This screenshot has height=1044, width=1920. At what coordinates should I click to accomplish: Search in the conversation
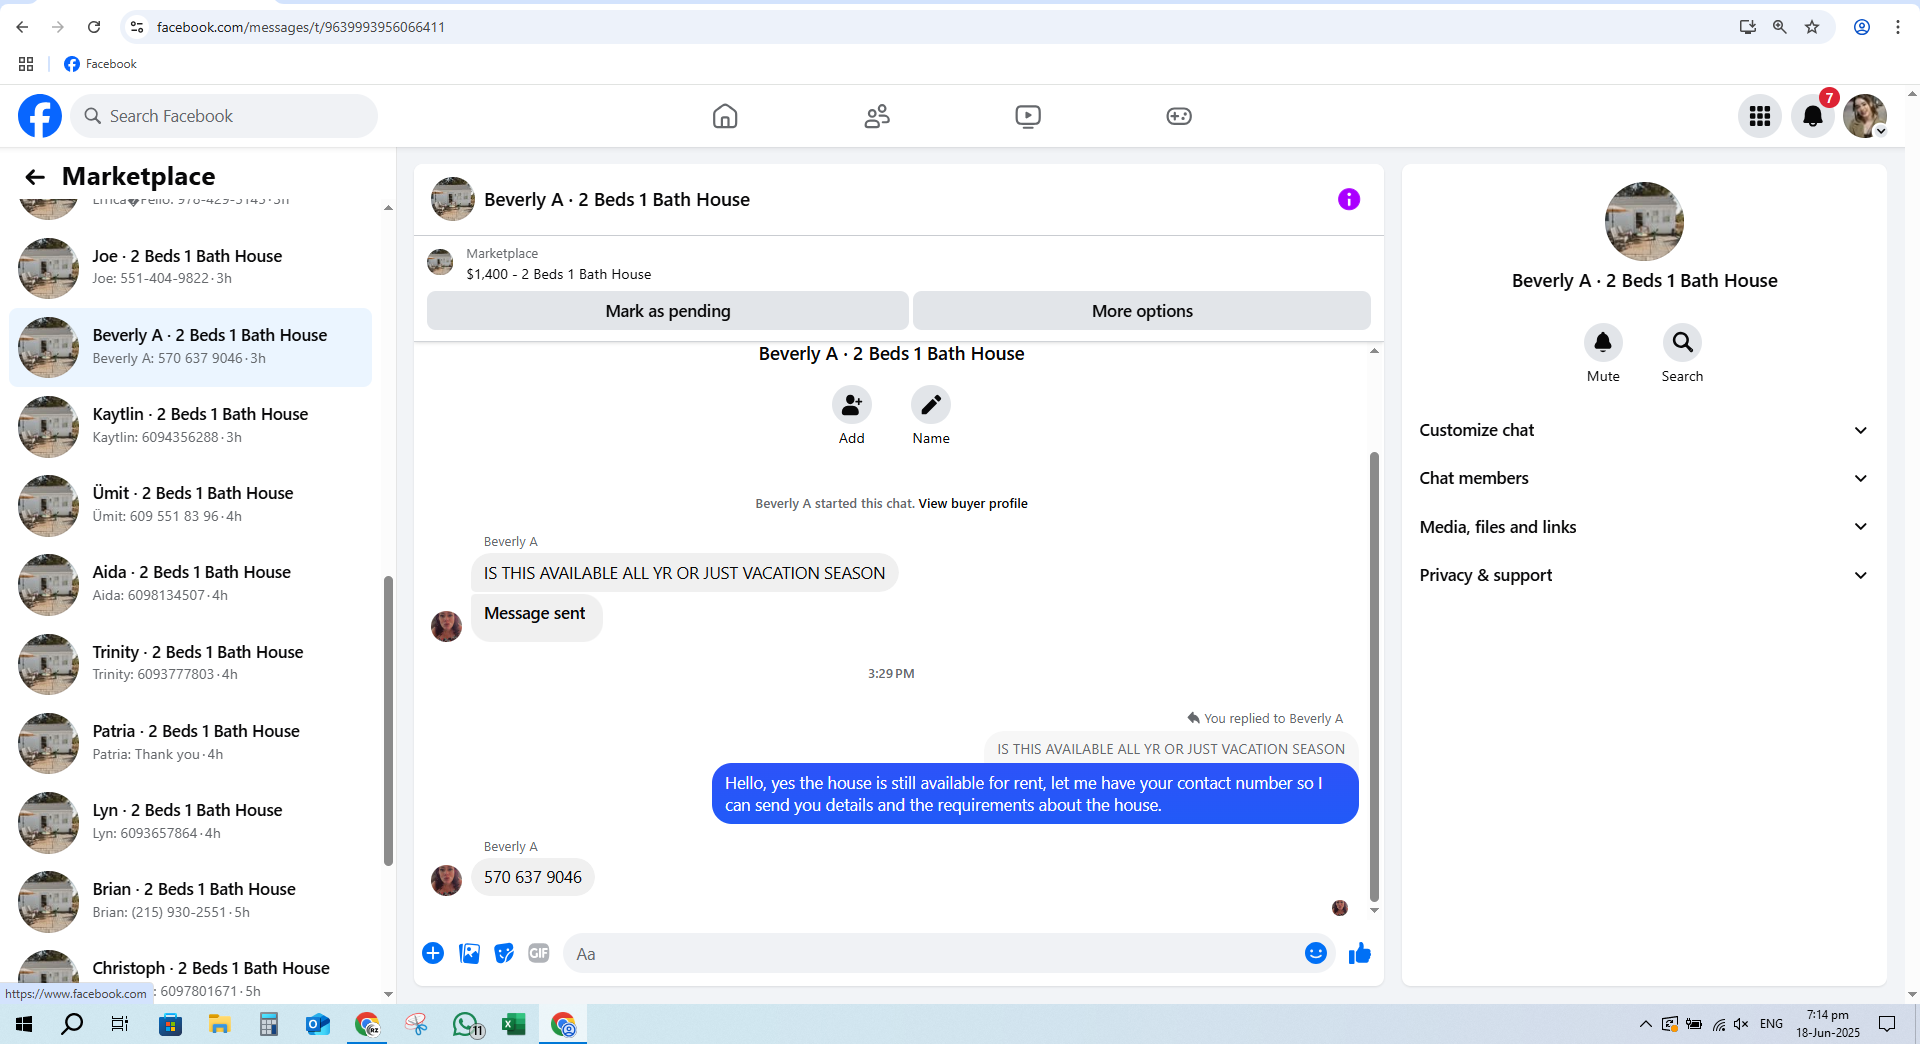point(1683,343)
